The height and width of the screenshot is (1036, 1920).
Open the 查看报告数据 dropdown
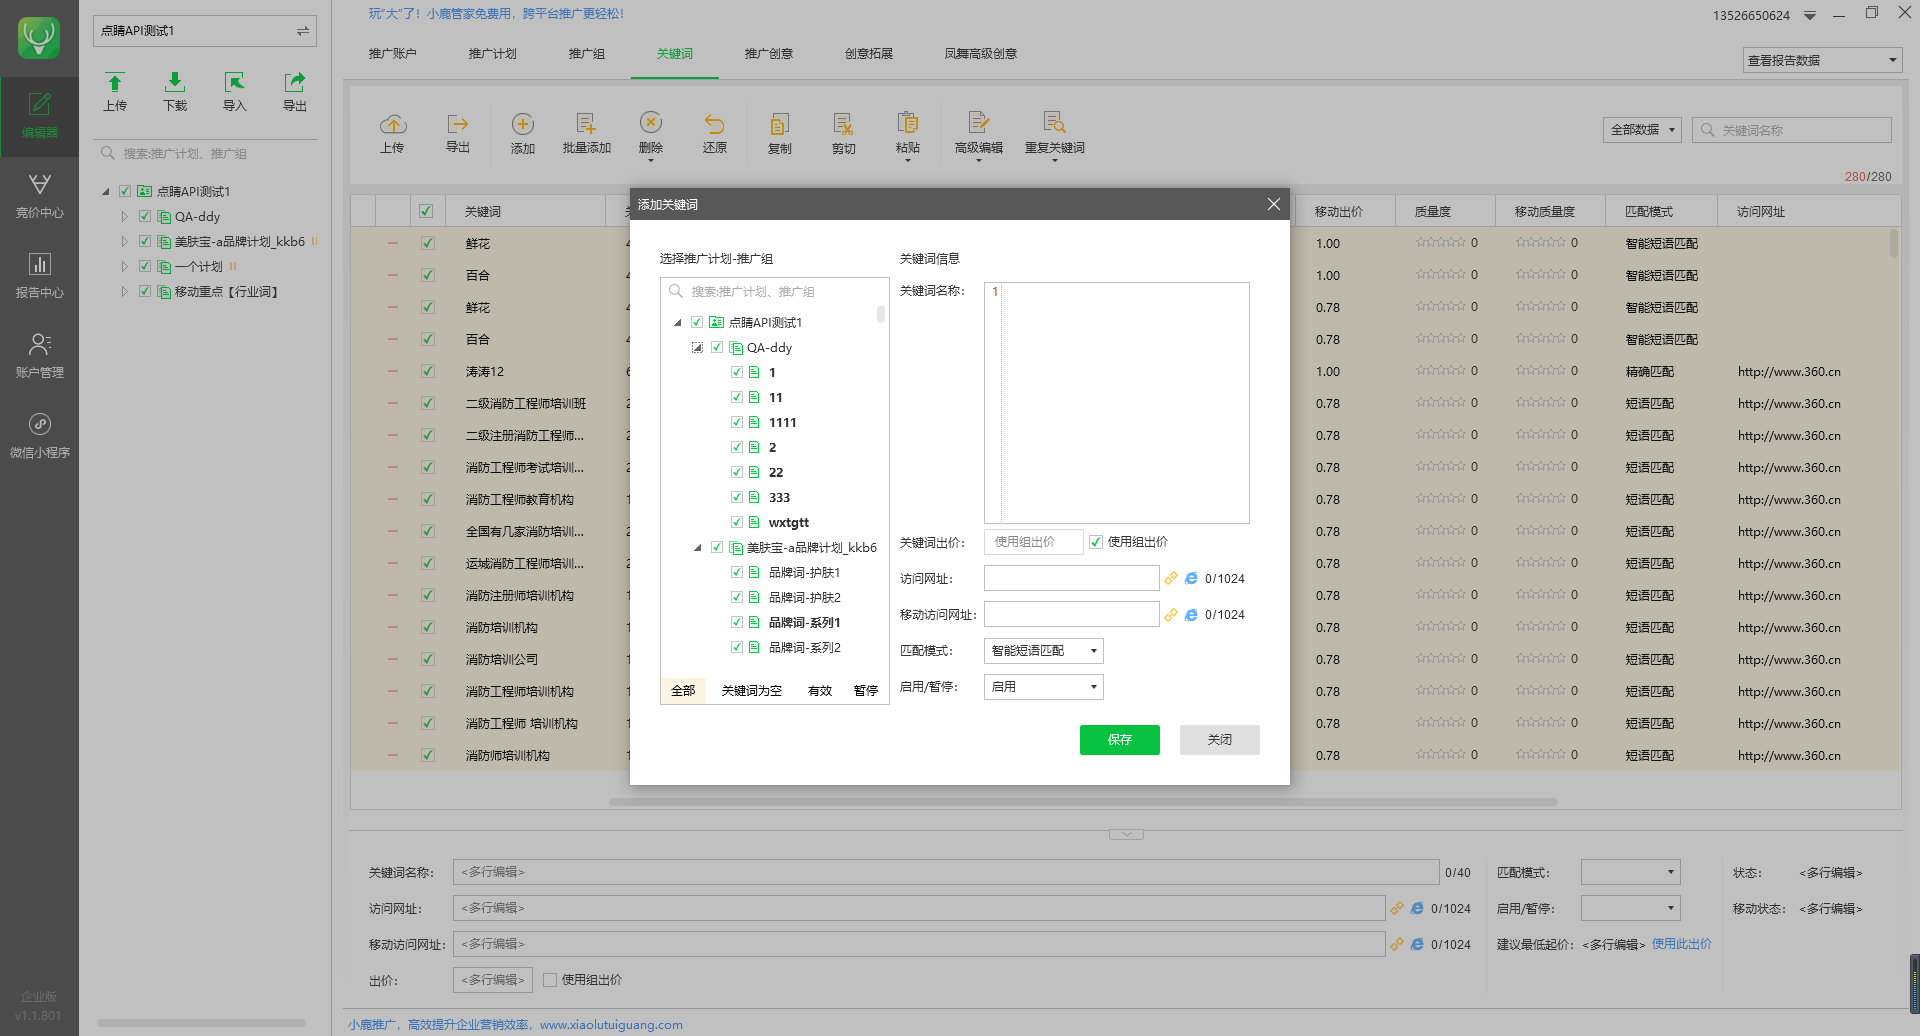coord(1822,60)
